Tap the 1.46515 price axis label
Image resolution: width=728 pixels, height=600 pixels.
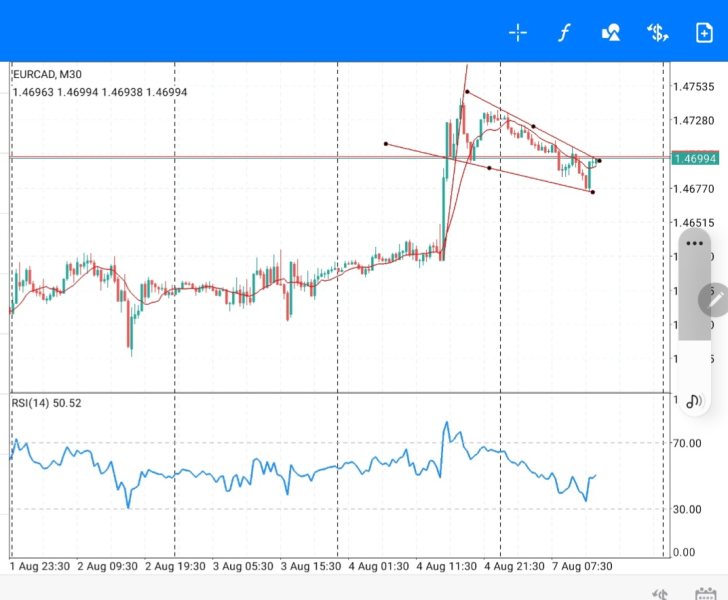point(694,223)
